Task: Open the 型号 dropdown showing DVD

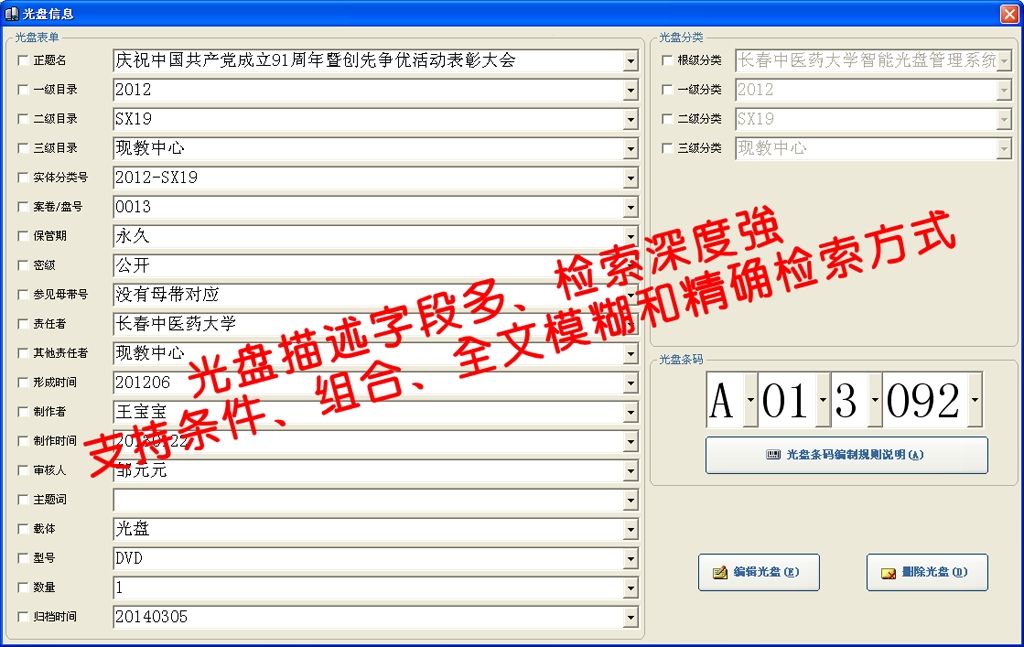Action: point(630,559)
